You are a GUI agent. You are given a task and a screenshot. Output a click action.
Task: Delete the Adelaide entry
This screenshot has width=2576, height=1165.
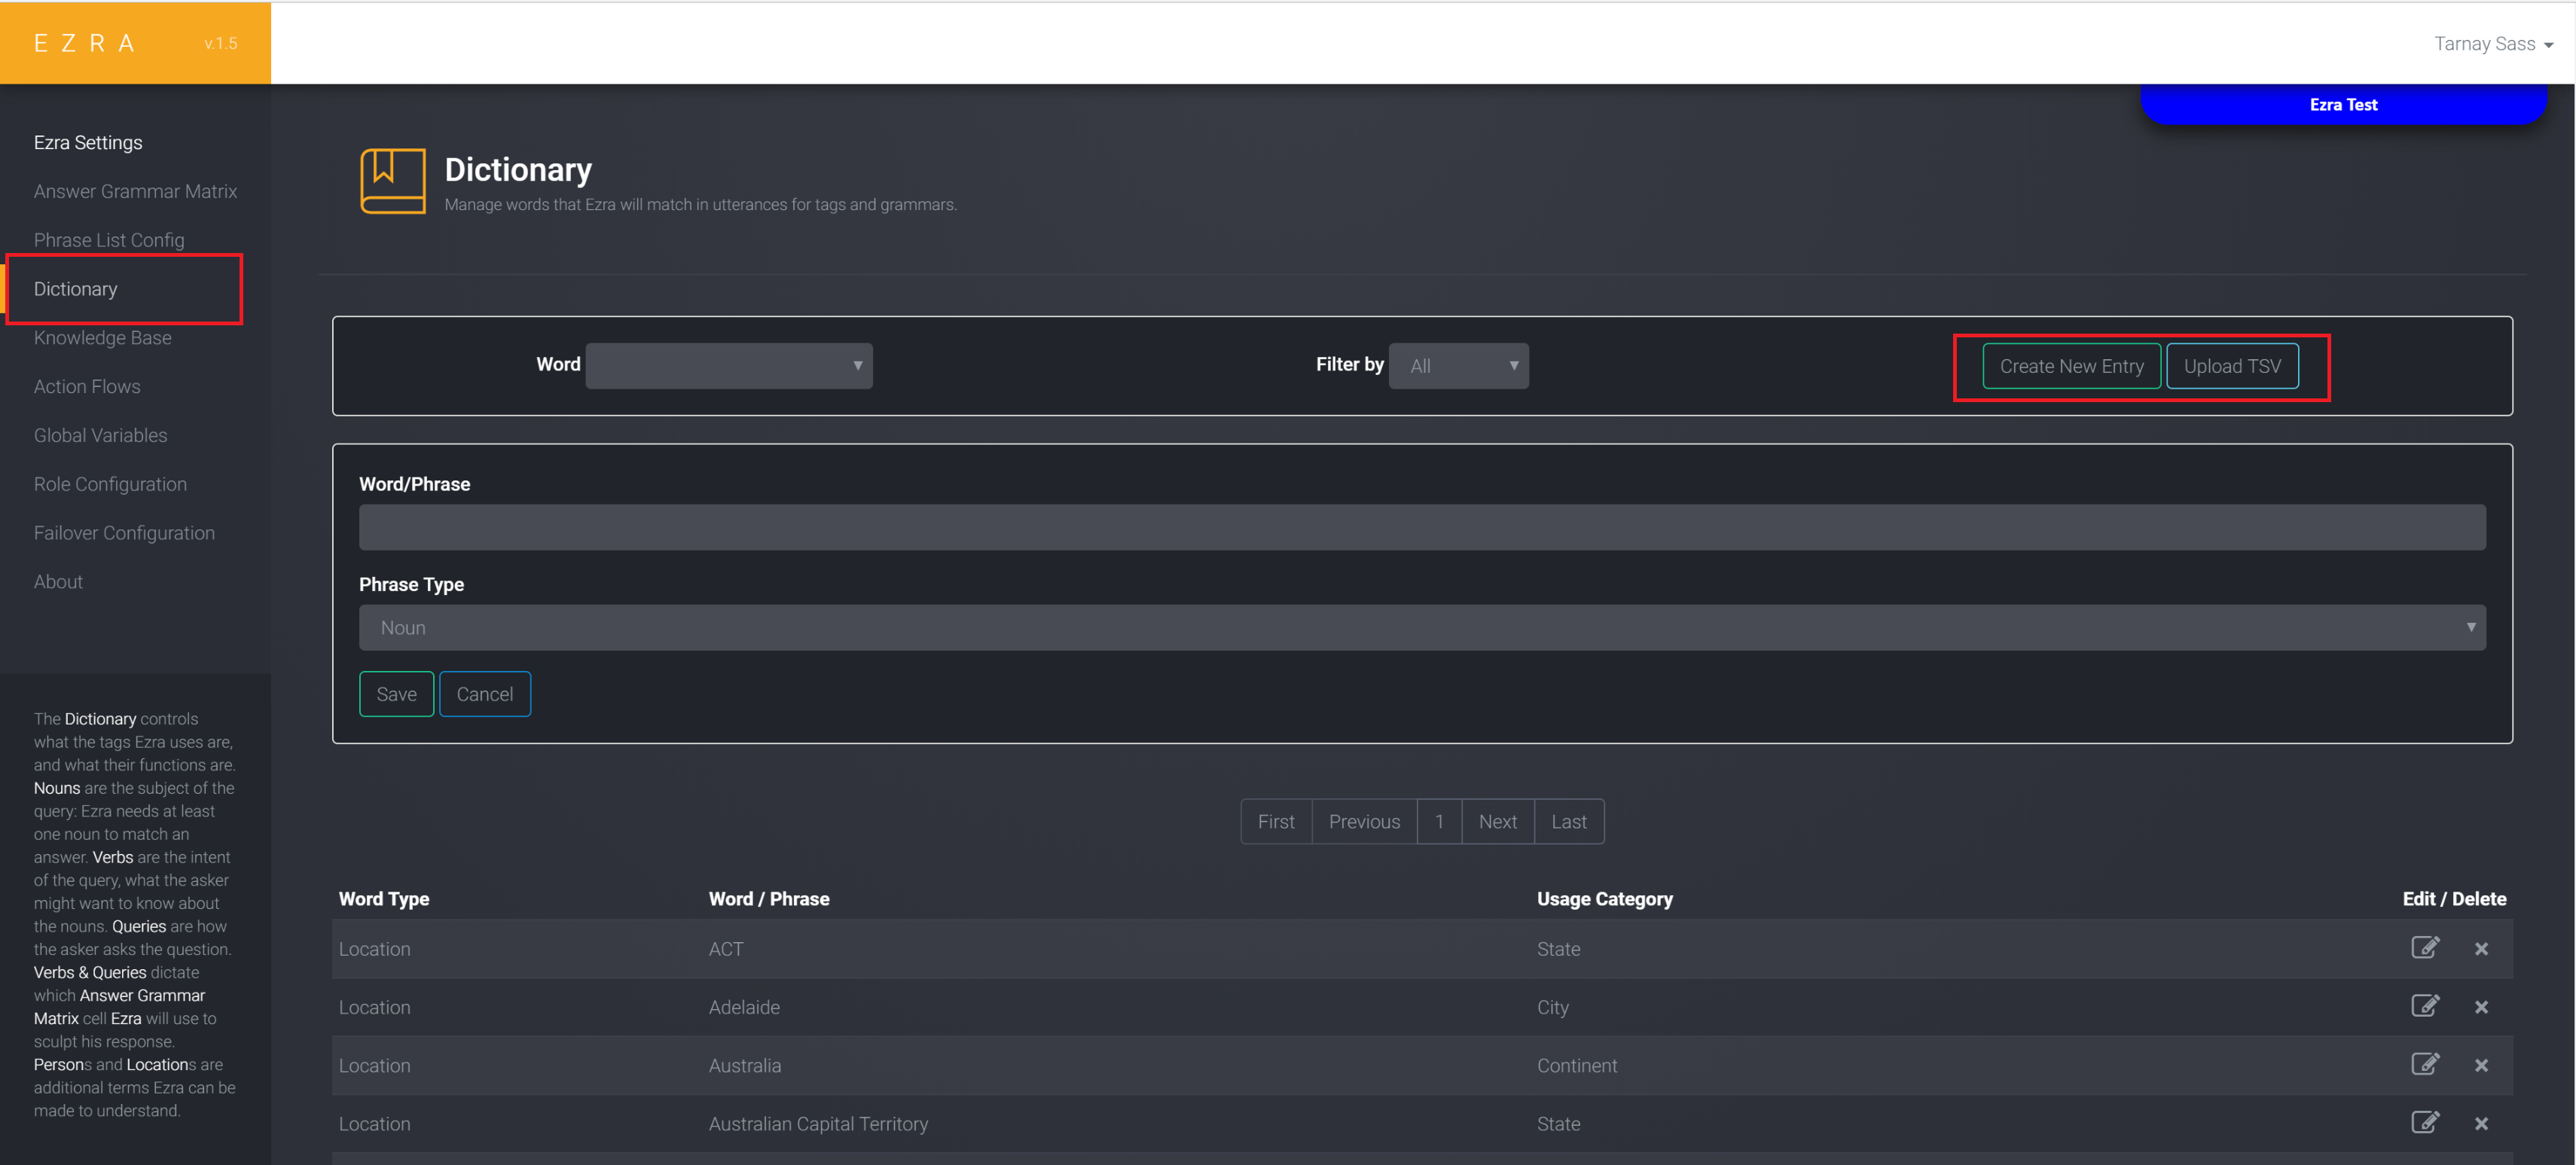pos(2481,1007)
